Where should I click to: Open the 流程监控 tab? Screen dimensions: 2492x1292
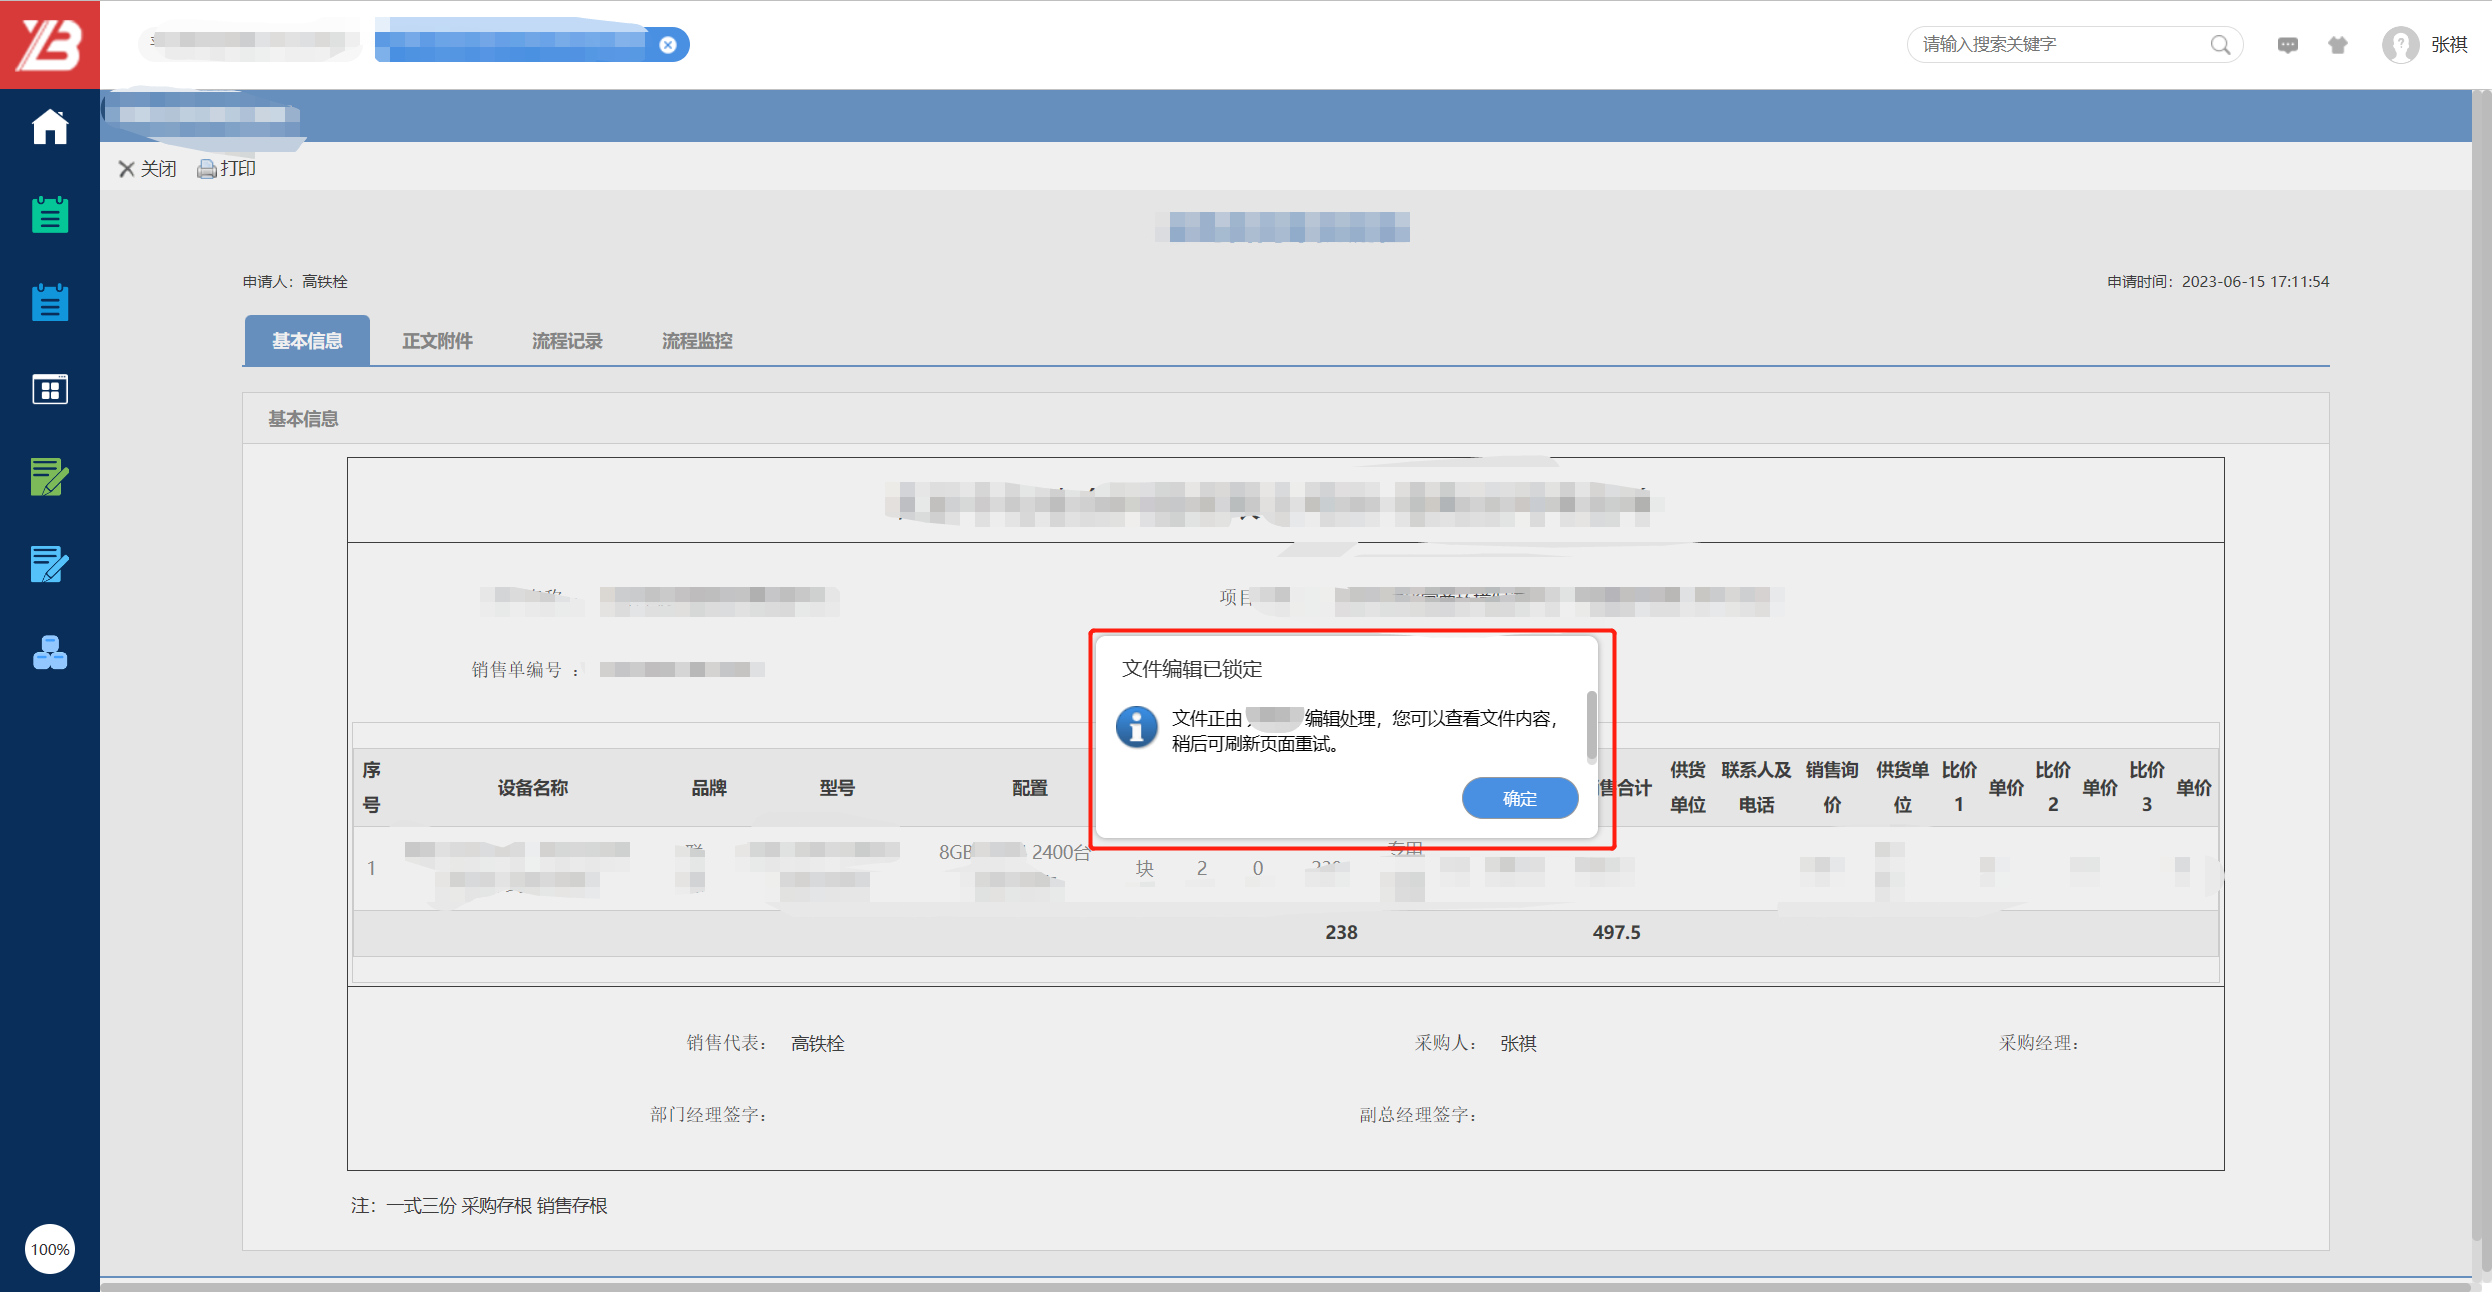pyautogui.click(x=697, y=341)
